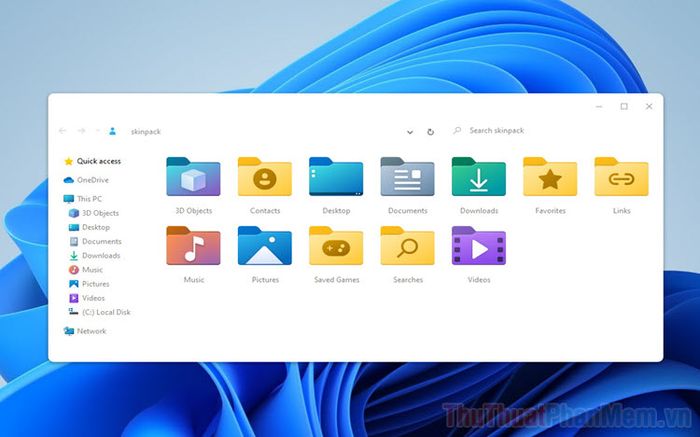Go back using the back arrow
The height and width of the screenshot is (437, 700).
62,131
